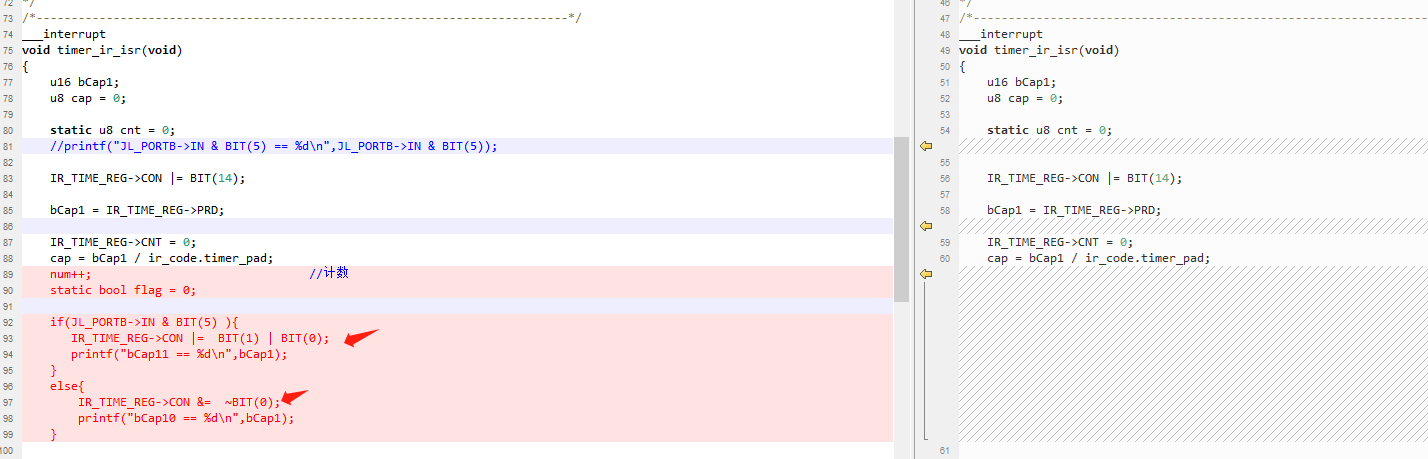Click "static u8 cnt = 0;" on left line 80
Image resolution: width=1428 pixels, height=459 pixels.
point(113,130)
